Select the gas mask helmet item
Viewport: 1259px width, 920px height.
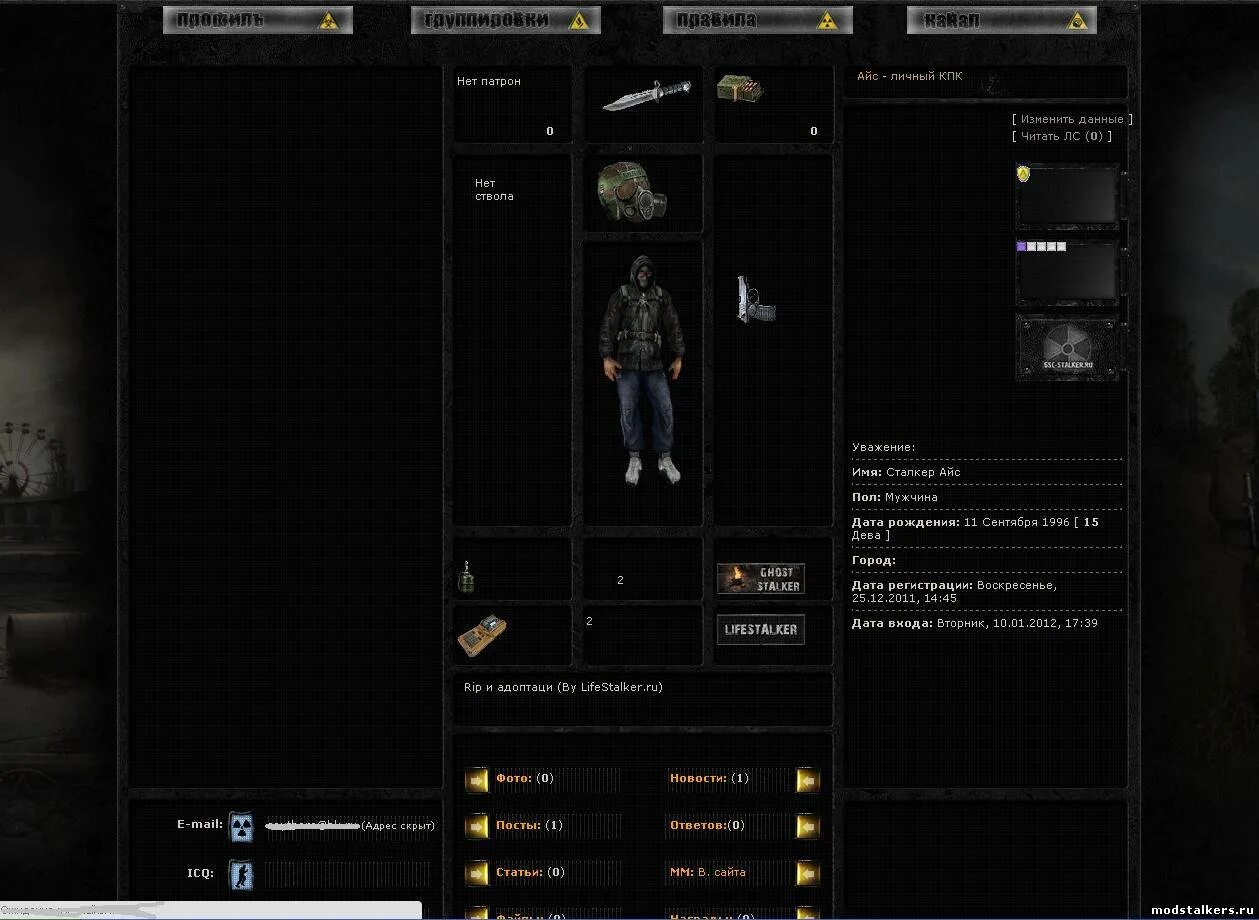pos(632,192)
